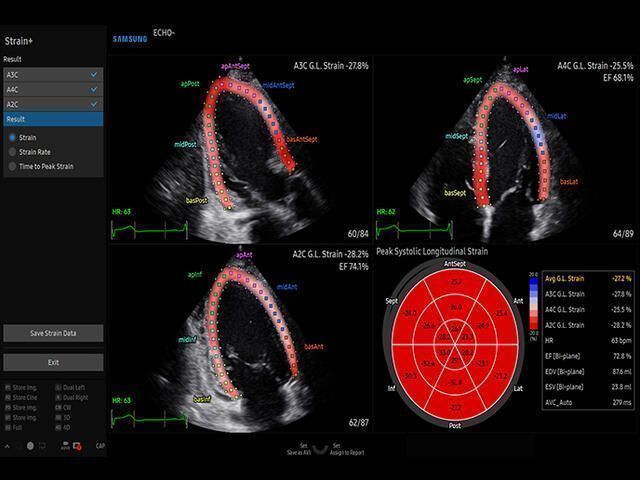This screenshot has height=480, width=640.
Task: Click the Store Cine shortcut icon
Action: pos(9,395)
